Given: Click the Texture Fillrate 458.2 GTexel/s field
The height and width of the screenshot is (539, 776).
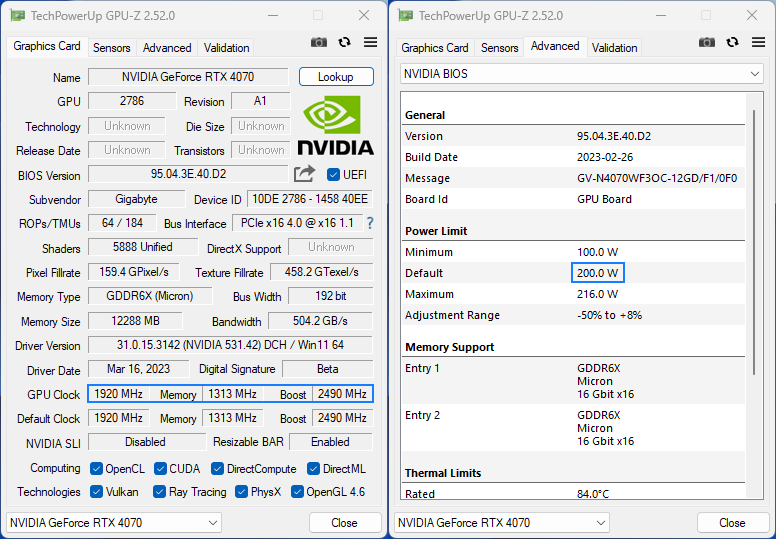Looking at the screenshot, I should click(x=322, y=272).
